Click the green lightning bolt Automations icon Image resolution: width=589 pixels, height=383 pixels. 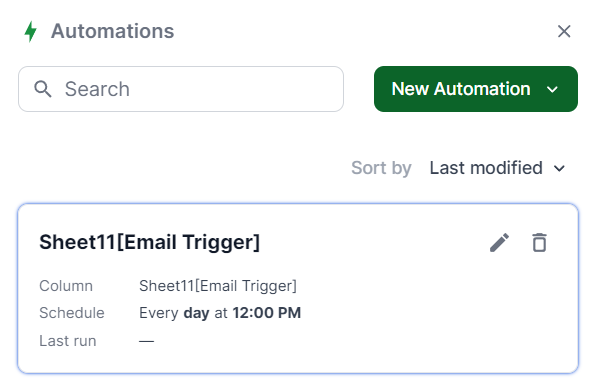(x=30, y=31)
